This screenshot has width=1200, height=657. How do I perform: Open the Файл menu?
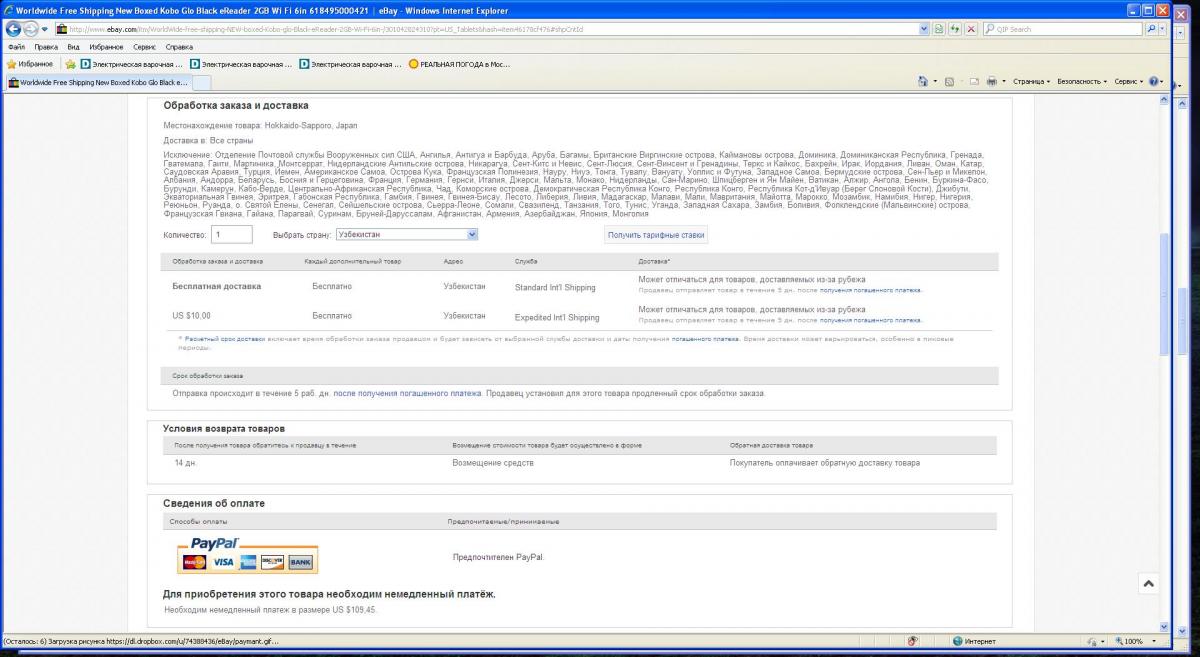coord(17,47)
